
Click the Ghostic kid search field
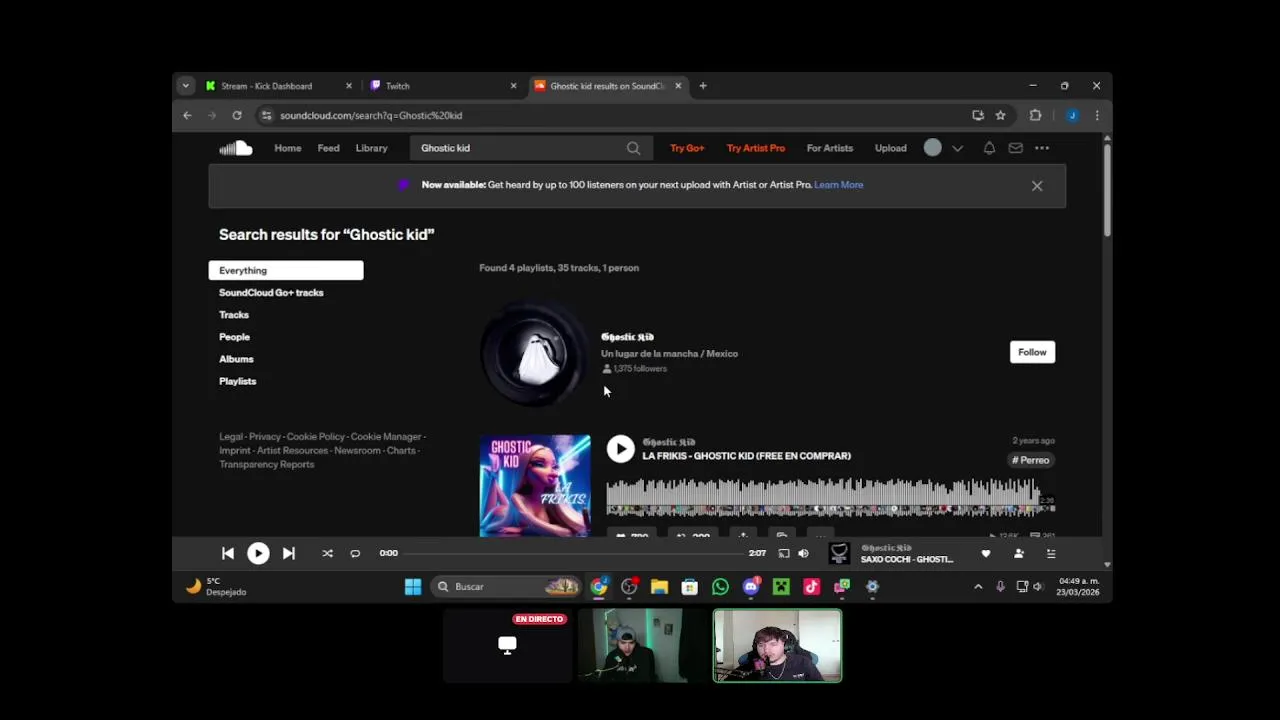531,148
